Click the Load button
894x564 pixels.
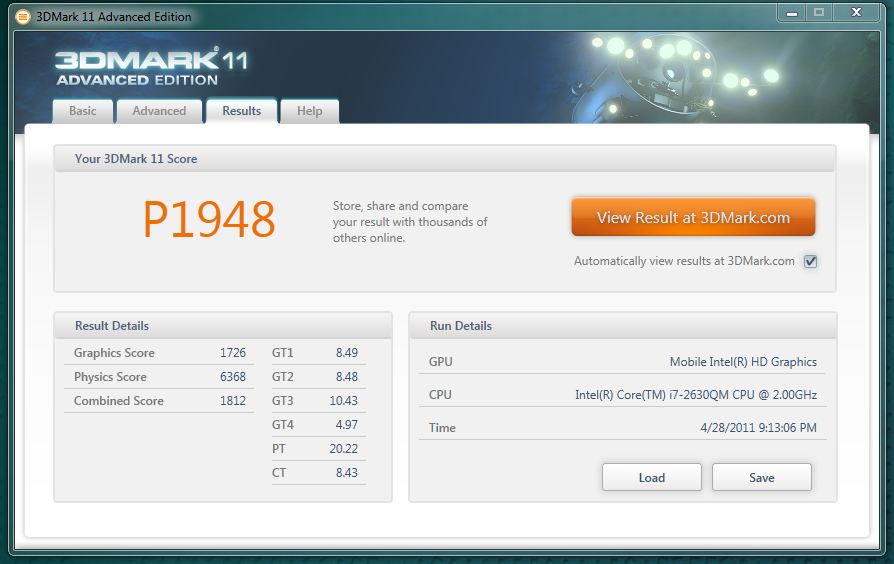652,477
